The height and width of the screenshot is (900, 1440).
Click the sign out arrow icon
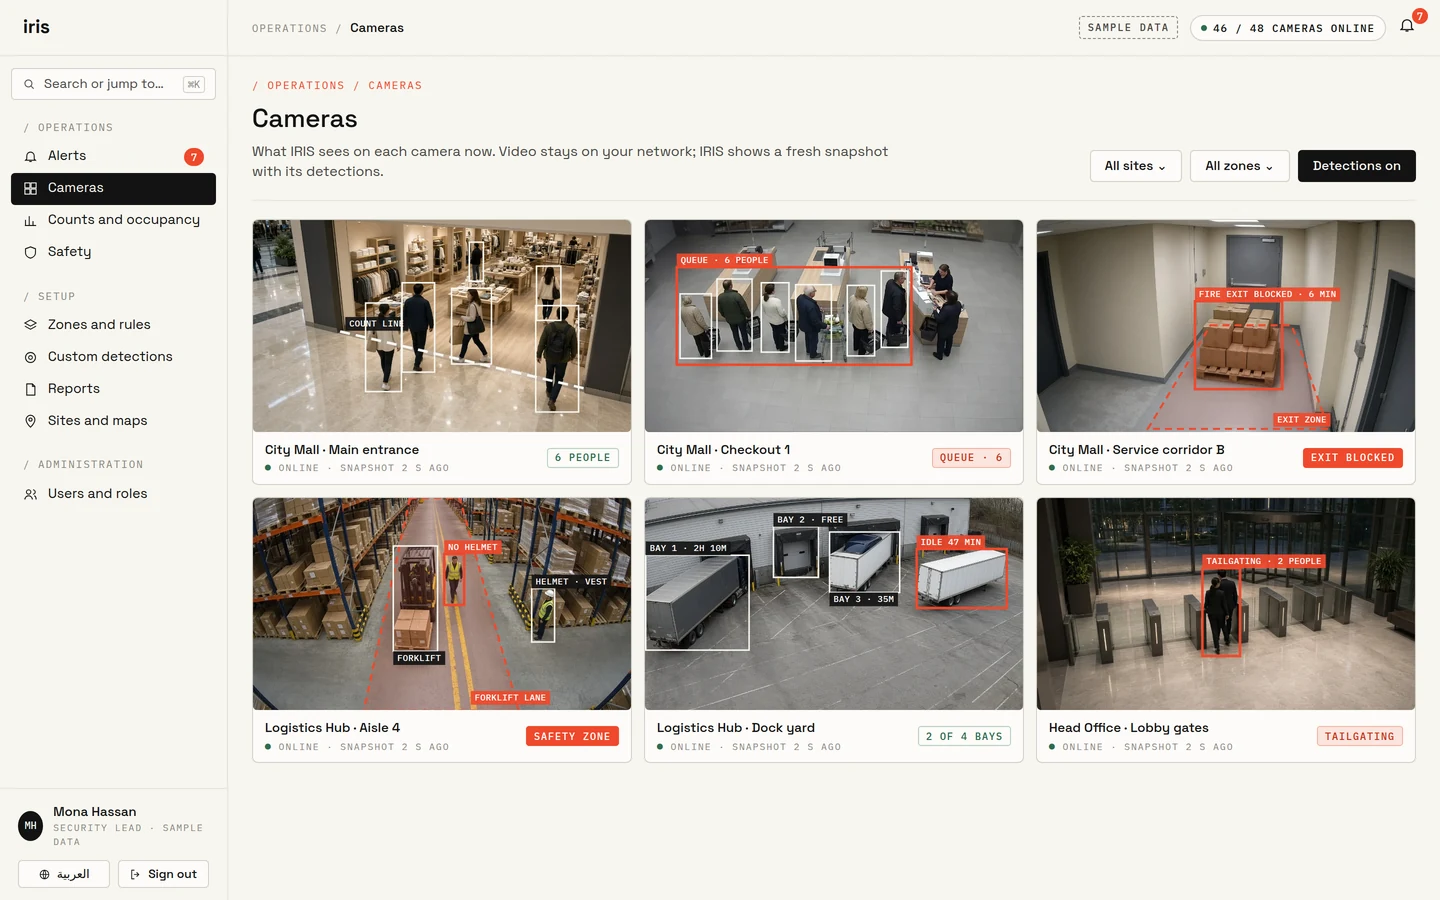point(135,874)
